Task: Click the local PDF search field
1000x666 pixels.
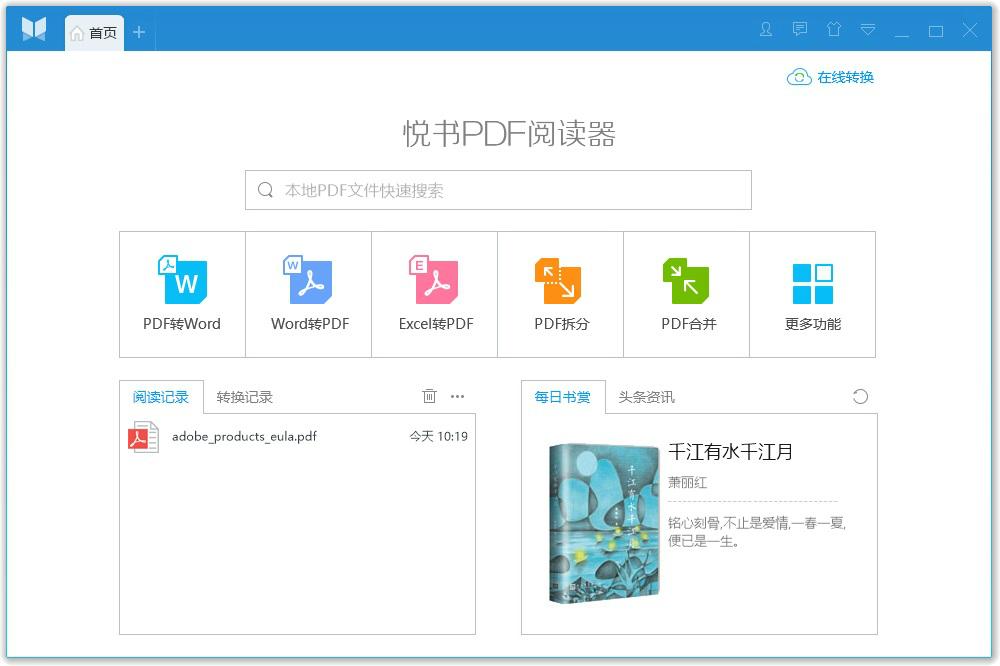Action: pyautogui.click(x=498, y=189)
